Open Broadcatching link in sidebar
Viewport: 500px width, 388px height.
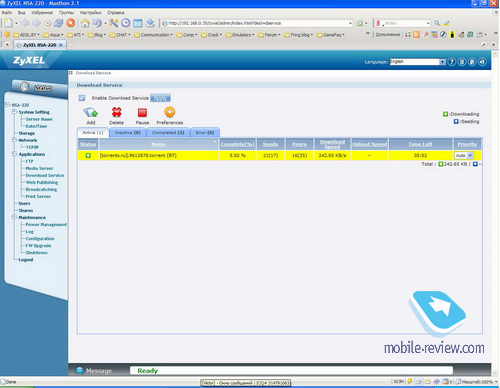(x=41, y=189)
